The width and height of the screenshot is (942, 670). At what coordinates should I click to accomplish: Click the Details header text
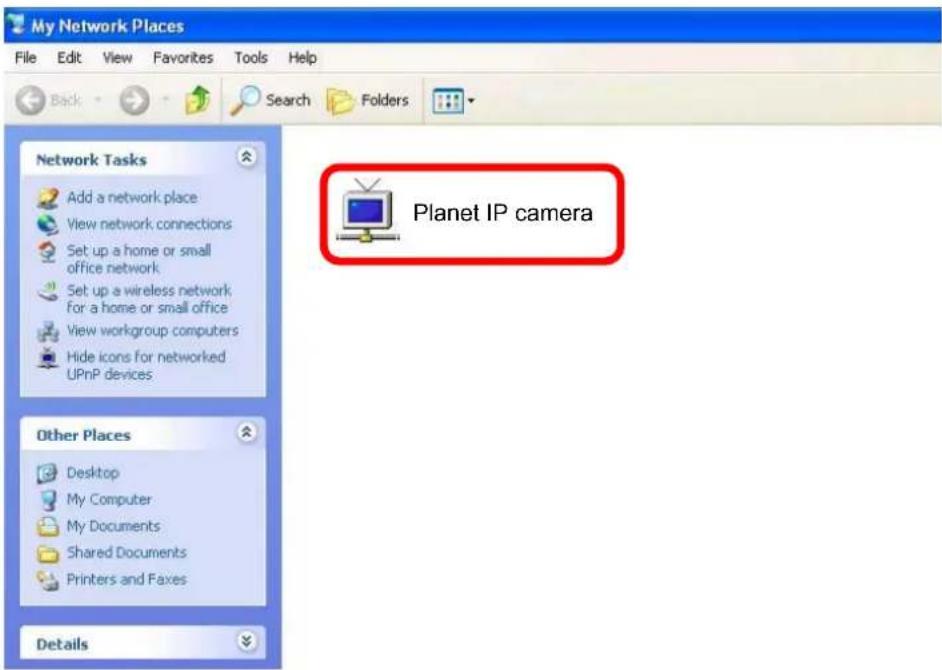pos(62,644)
